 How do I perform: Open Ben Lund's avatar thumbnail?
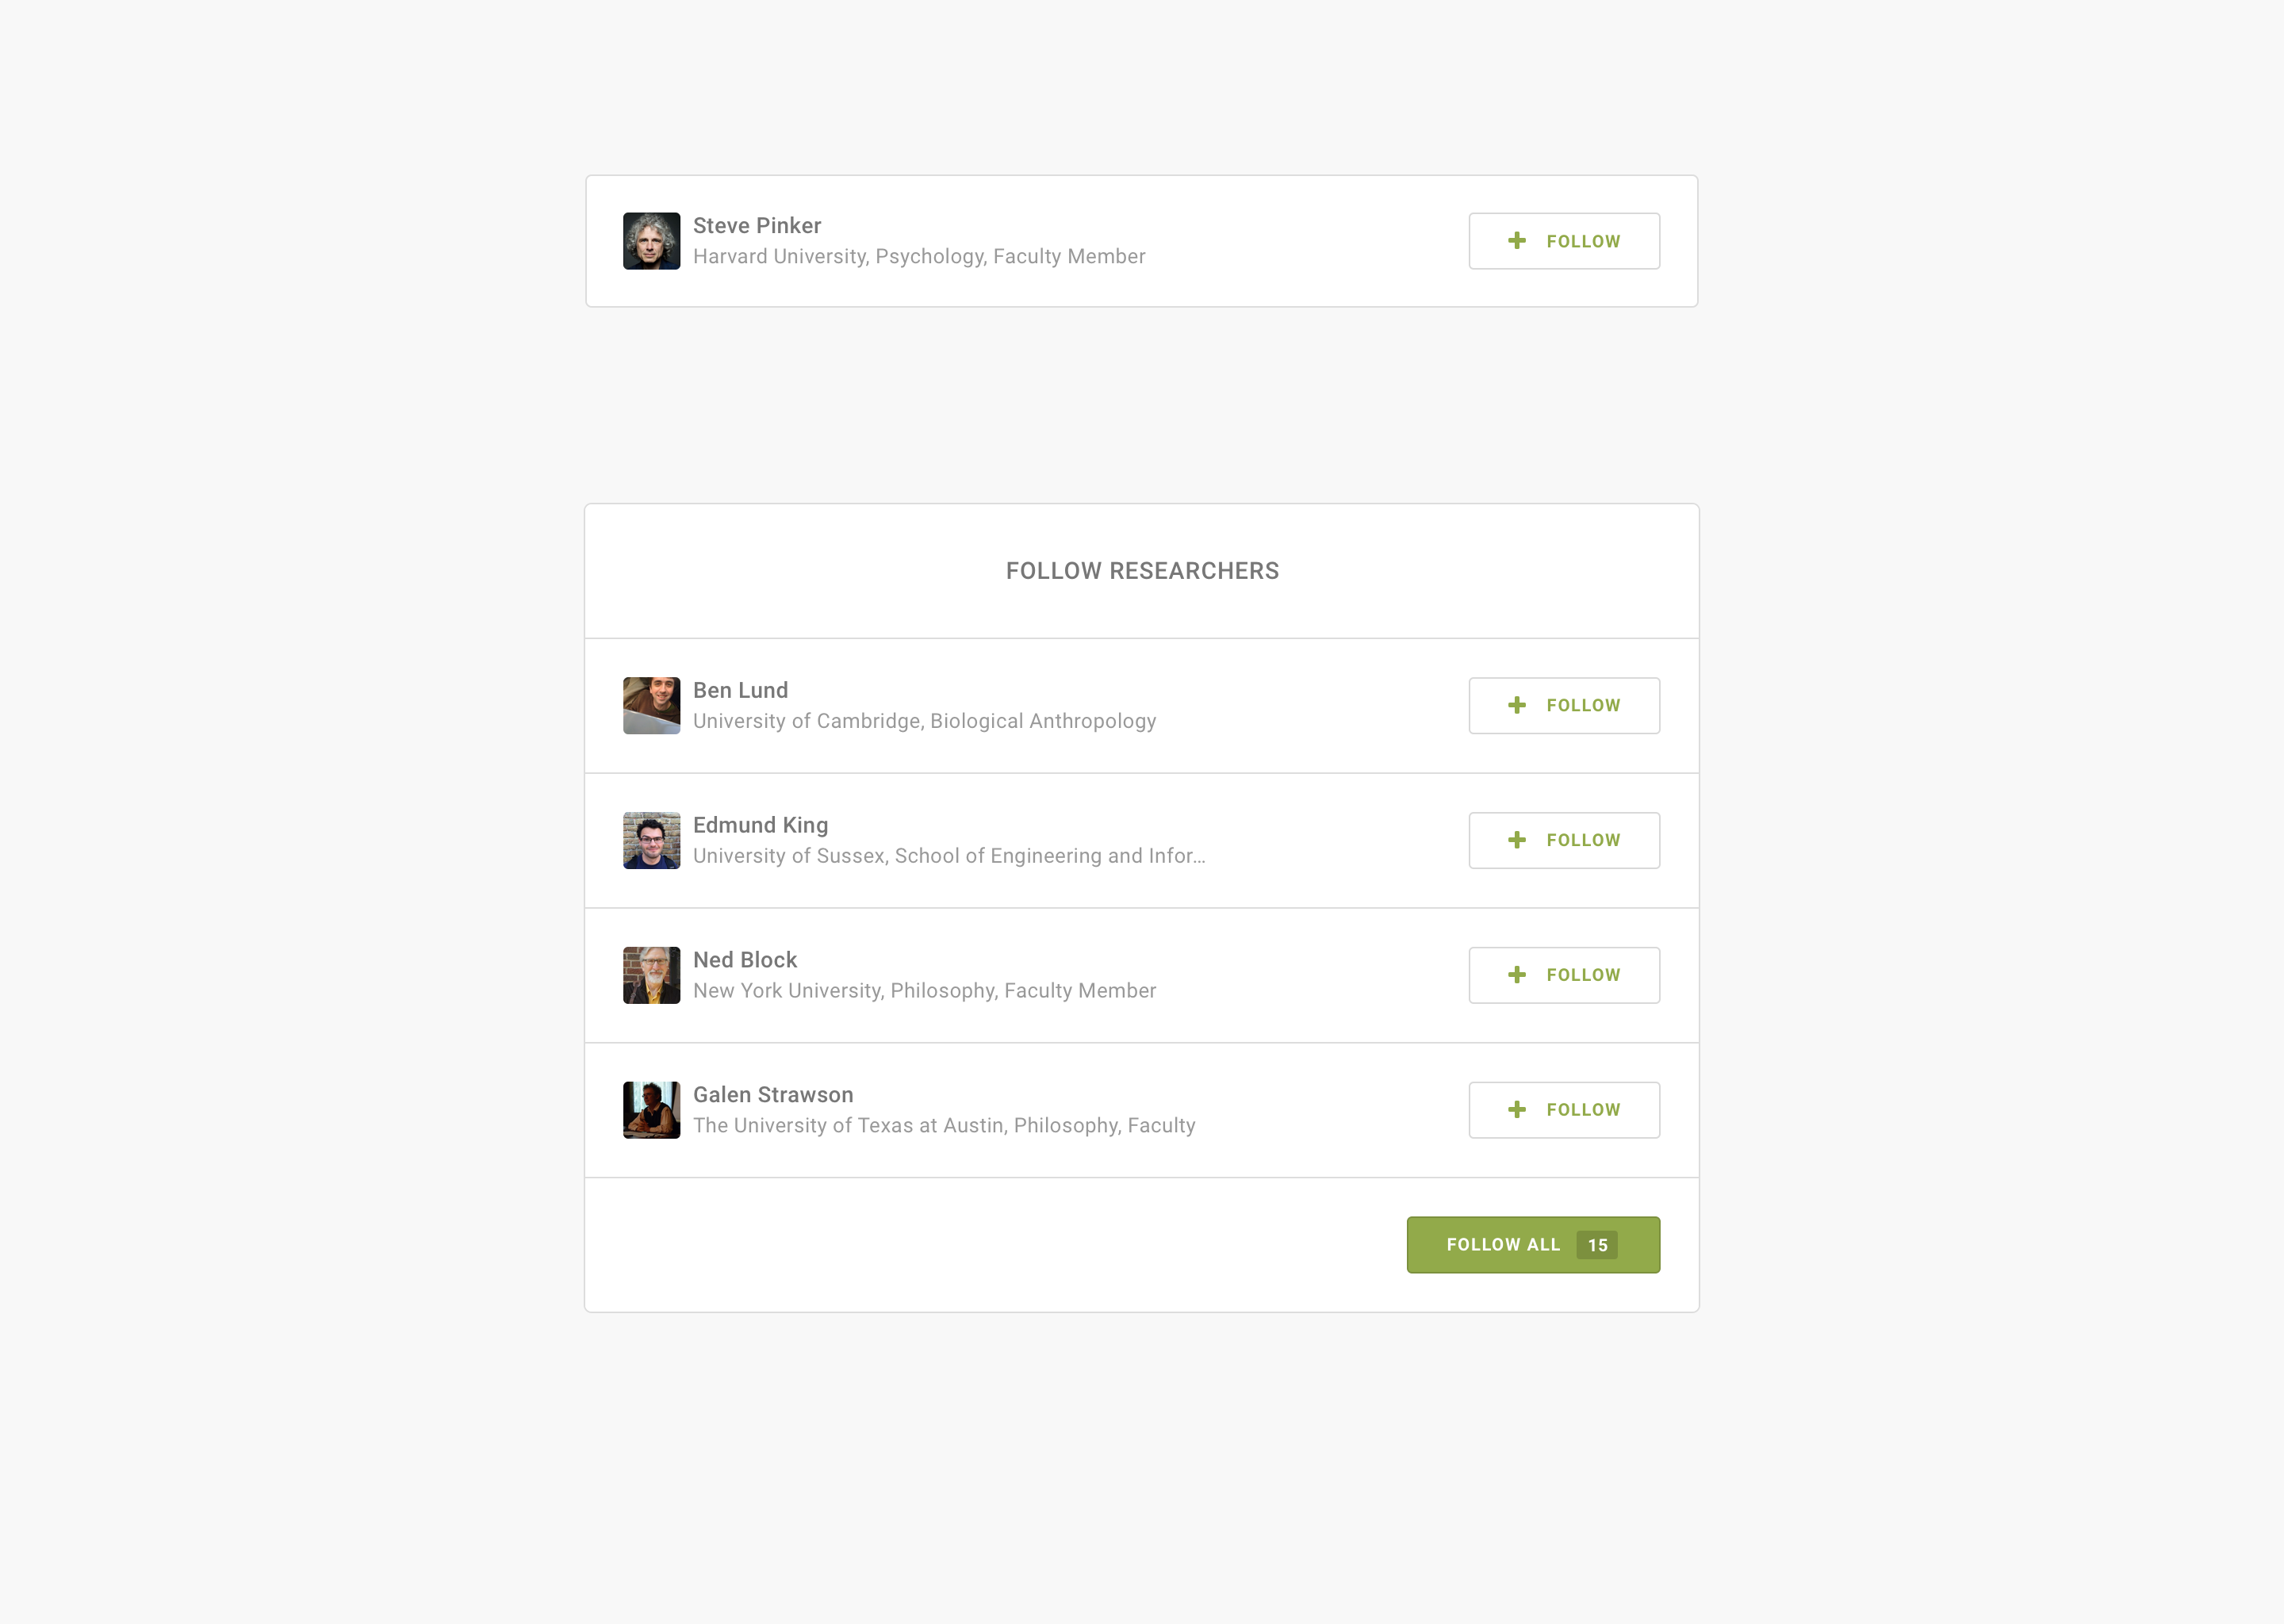click(x=651, y=705)
